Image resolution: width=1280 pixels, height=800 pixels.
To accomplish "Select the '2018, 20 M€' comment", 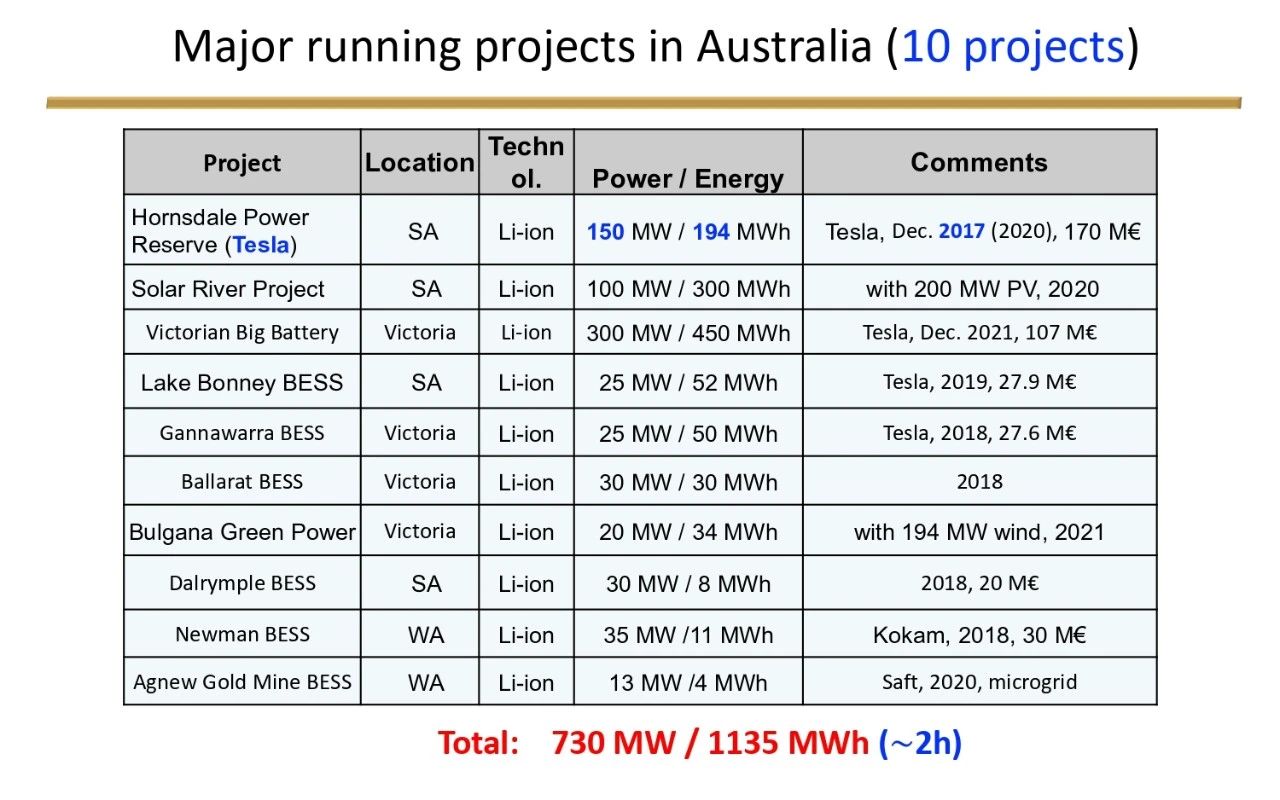I will click(x=979, y=582).
